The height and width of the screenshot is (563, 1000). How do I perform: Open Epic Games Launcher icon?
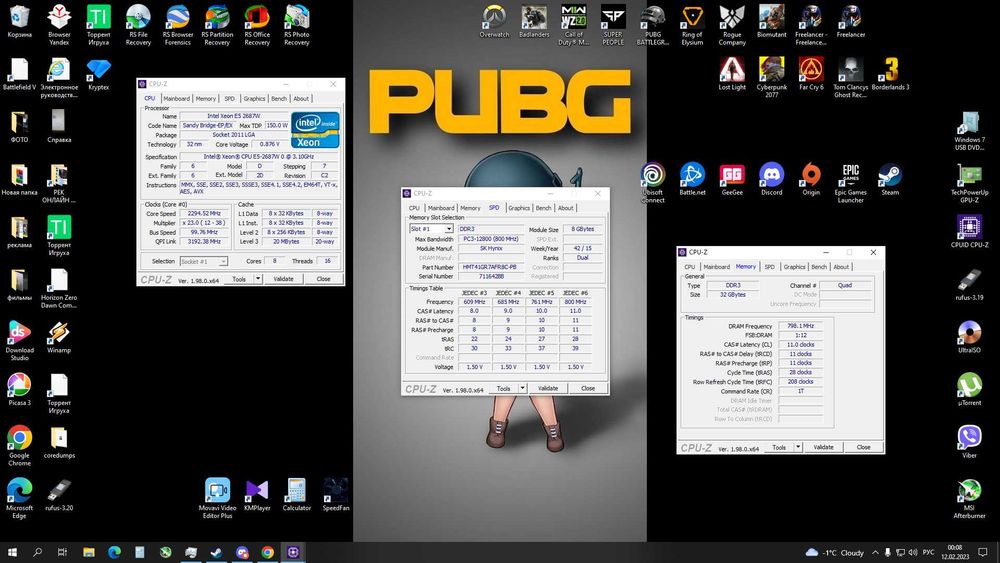point(850,183)
